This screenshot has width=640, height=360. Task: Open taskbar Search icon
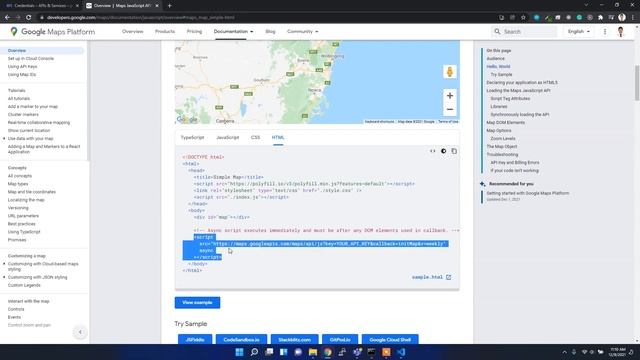coord(254,352)
